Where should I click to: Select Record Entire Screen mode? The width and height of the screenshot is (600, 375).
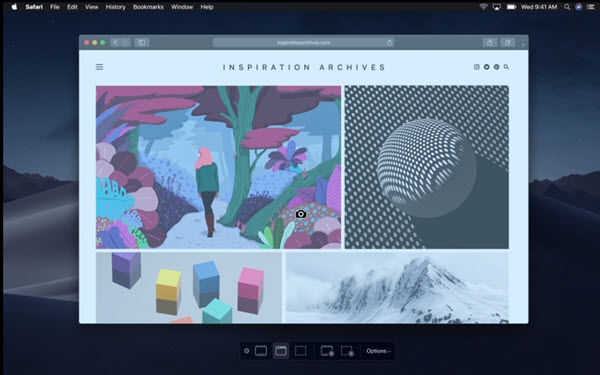click(327, 351)
